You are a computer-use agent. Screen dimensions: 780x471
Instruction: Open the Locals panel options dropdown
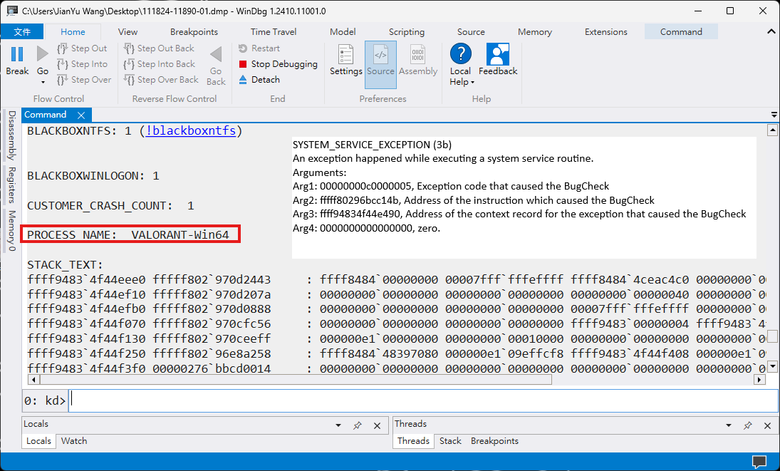click(338, 425)
